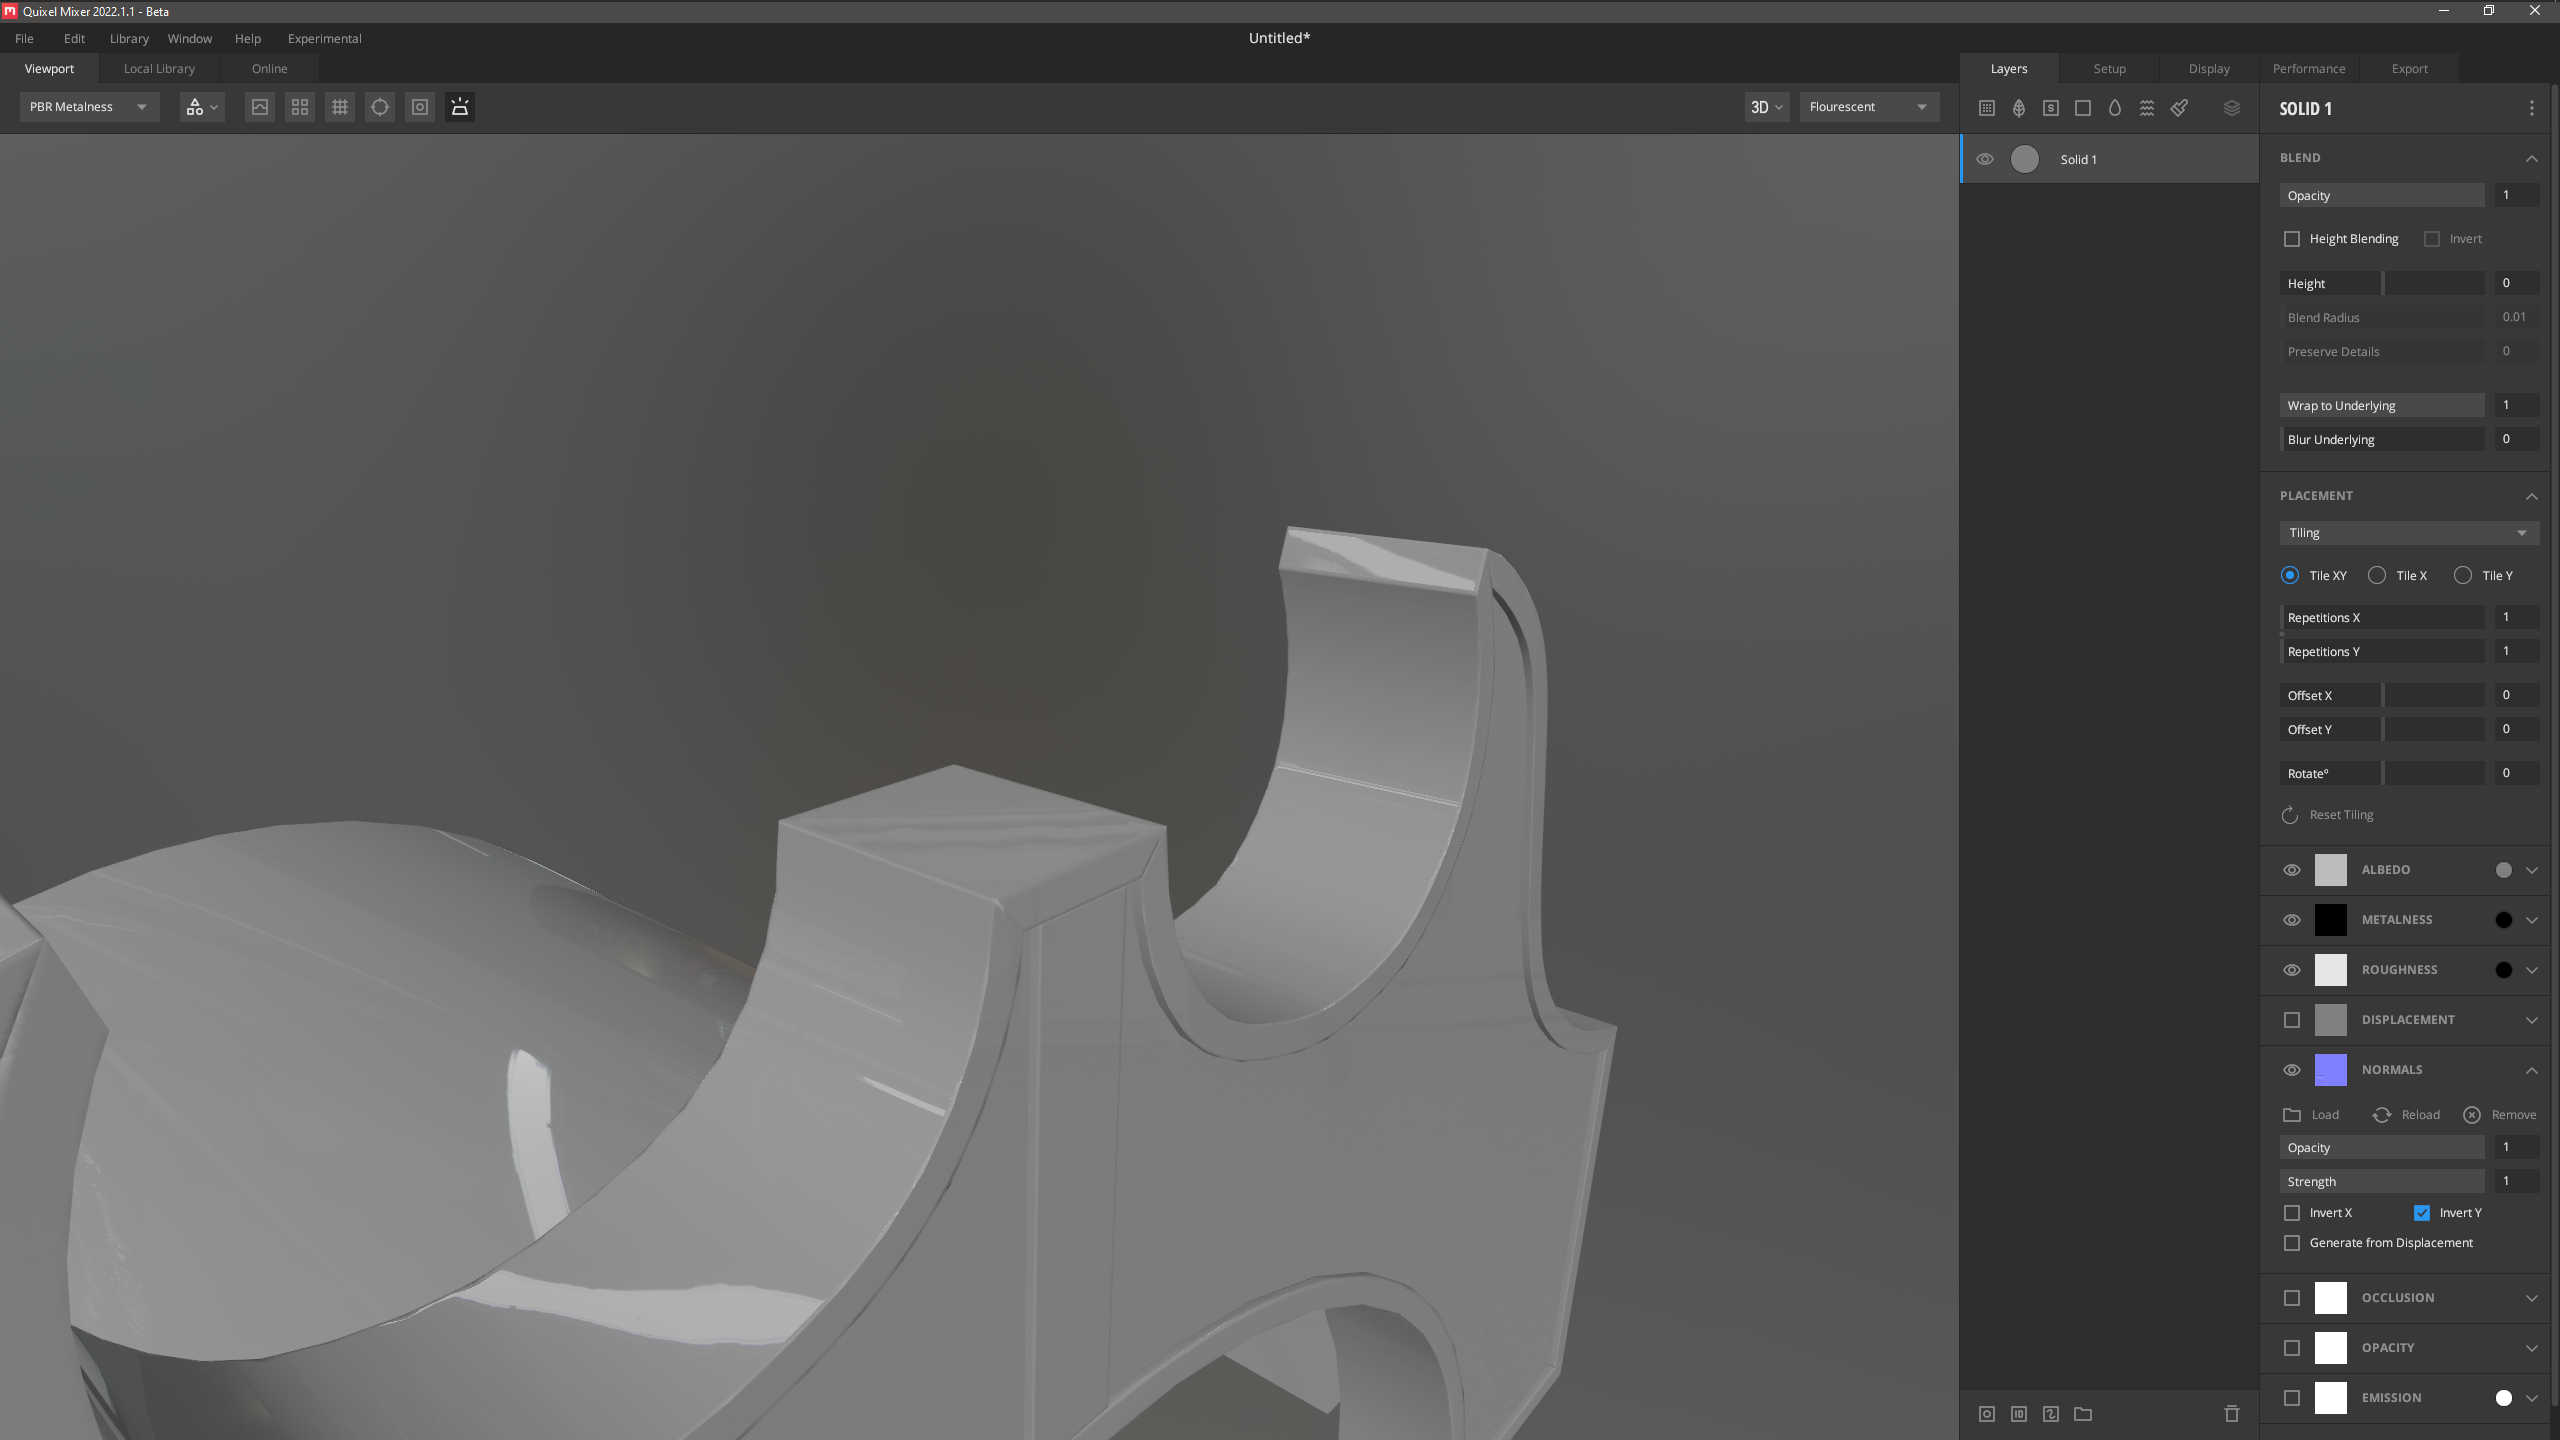Toggle Albedo channel visibility eye
Screen dimensions: 2560x1440
click(2292, 870)
